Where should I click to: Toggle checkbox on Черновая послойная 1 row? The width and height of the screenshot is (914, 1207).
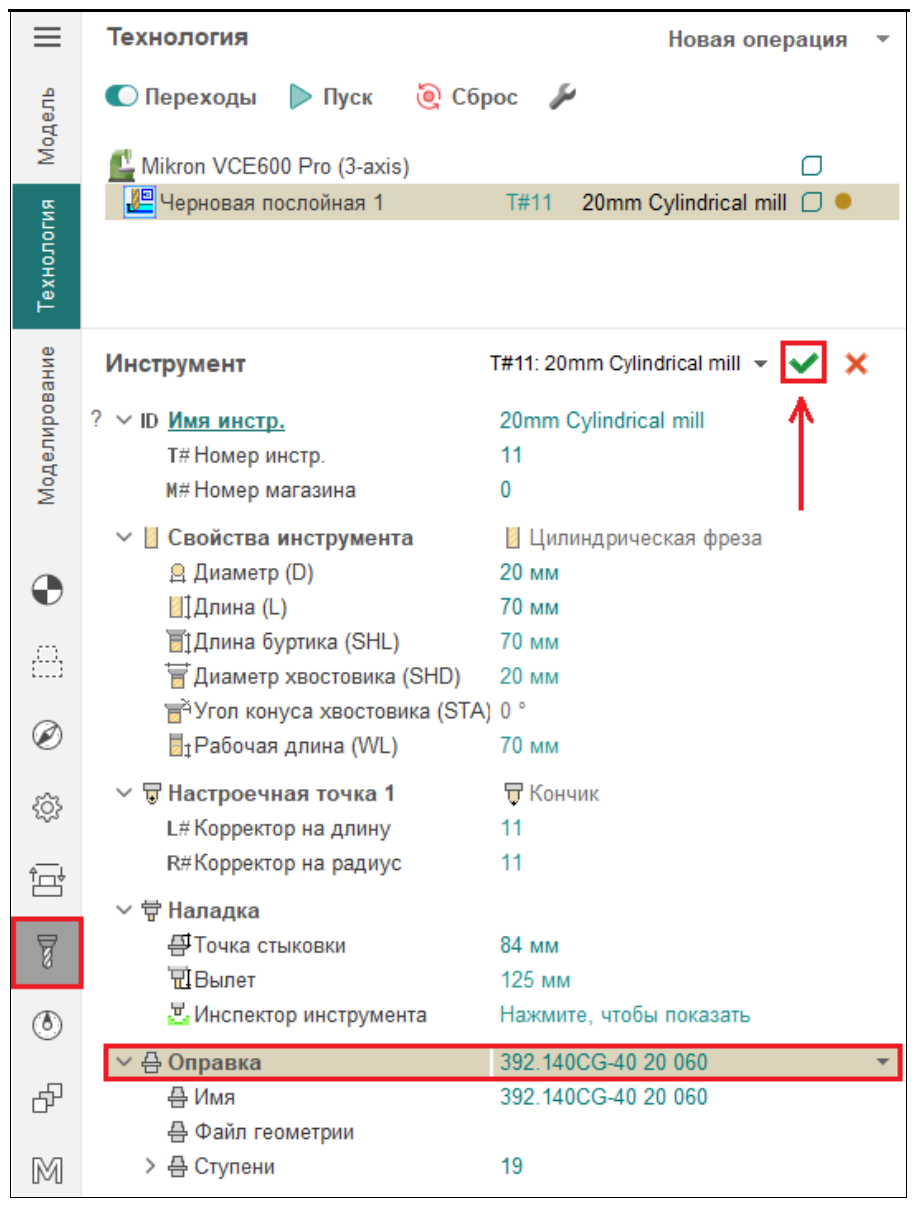coord(811,203)
